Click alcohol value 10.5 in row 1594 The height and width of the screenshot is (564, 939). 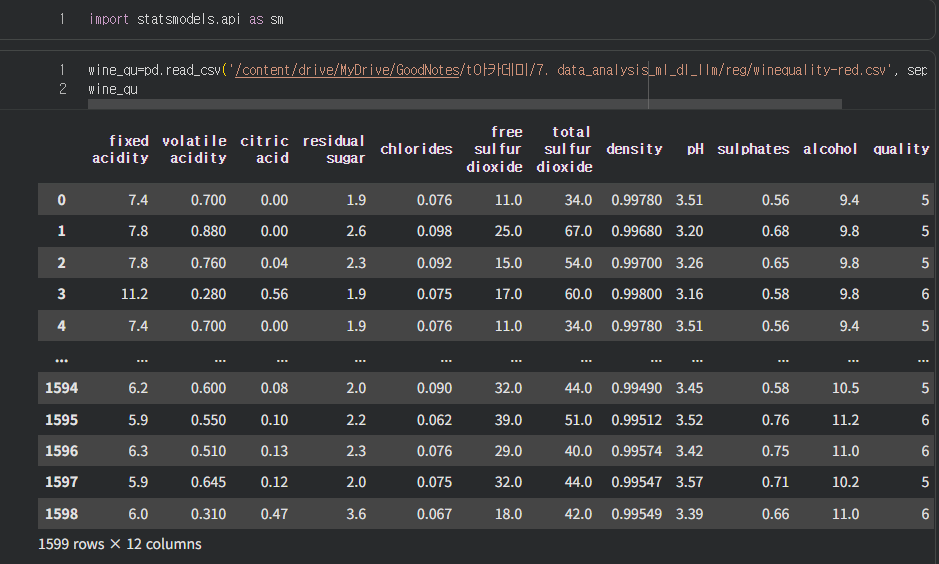click(846, 388)
